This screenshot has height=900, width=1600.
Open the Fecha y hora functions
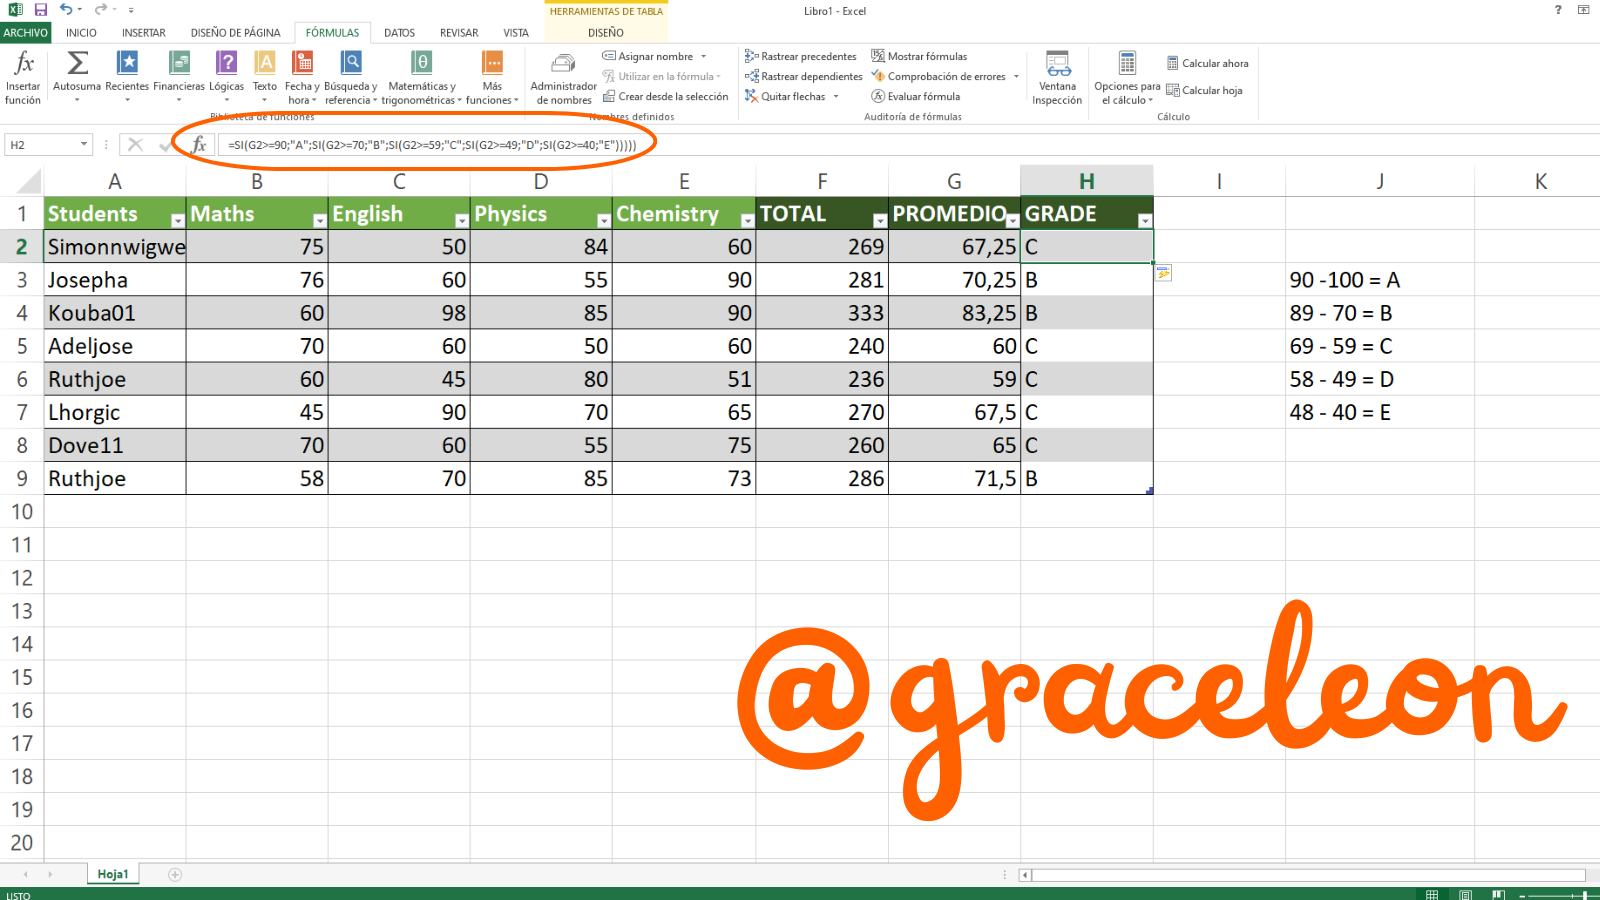(x=302, y=78)
